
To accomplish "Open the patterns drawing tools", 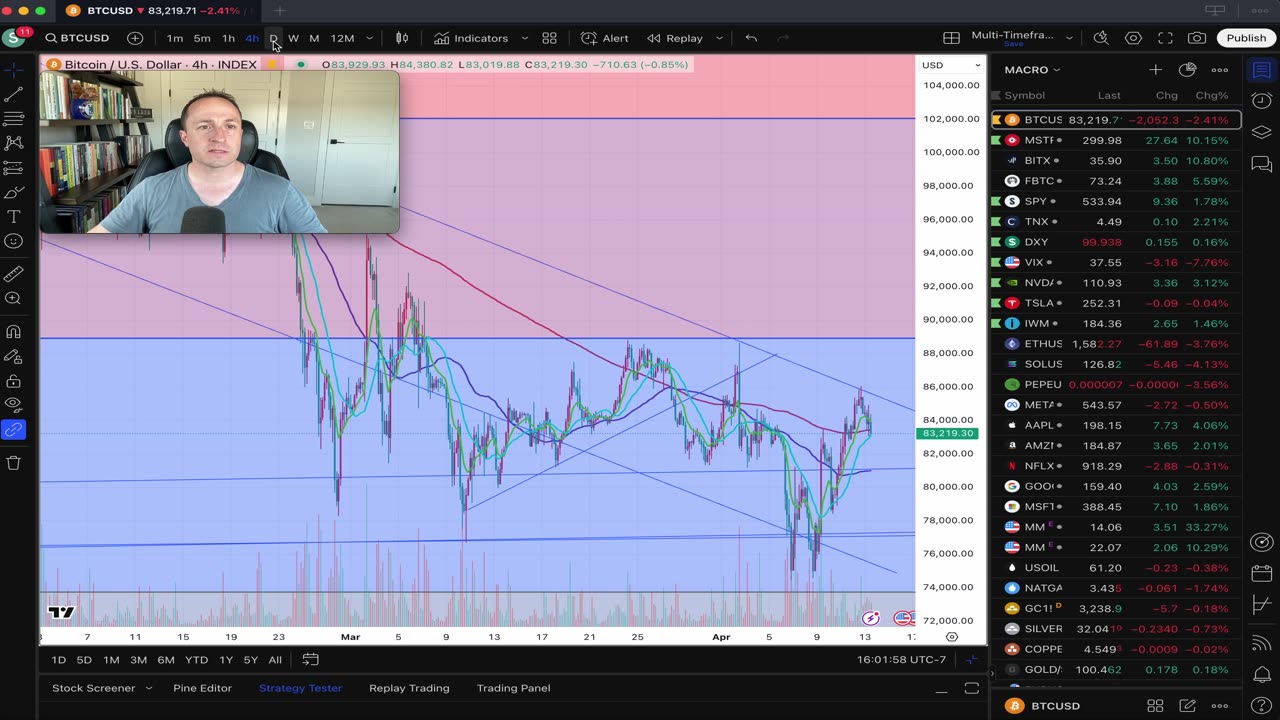I will coord(13,143).
